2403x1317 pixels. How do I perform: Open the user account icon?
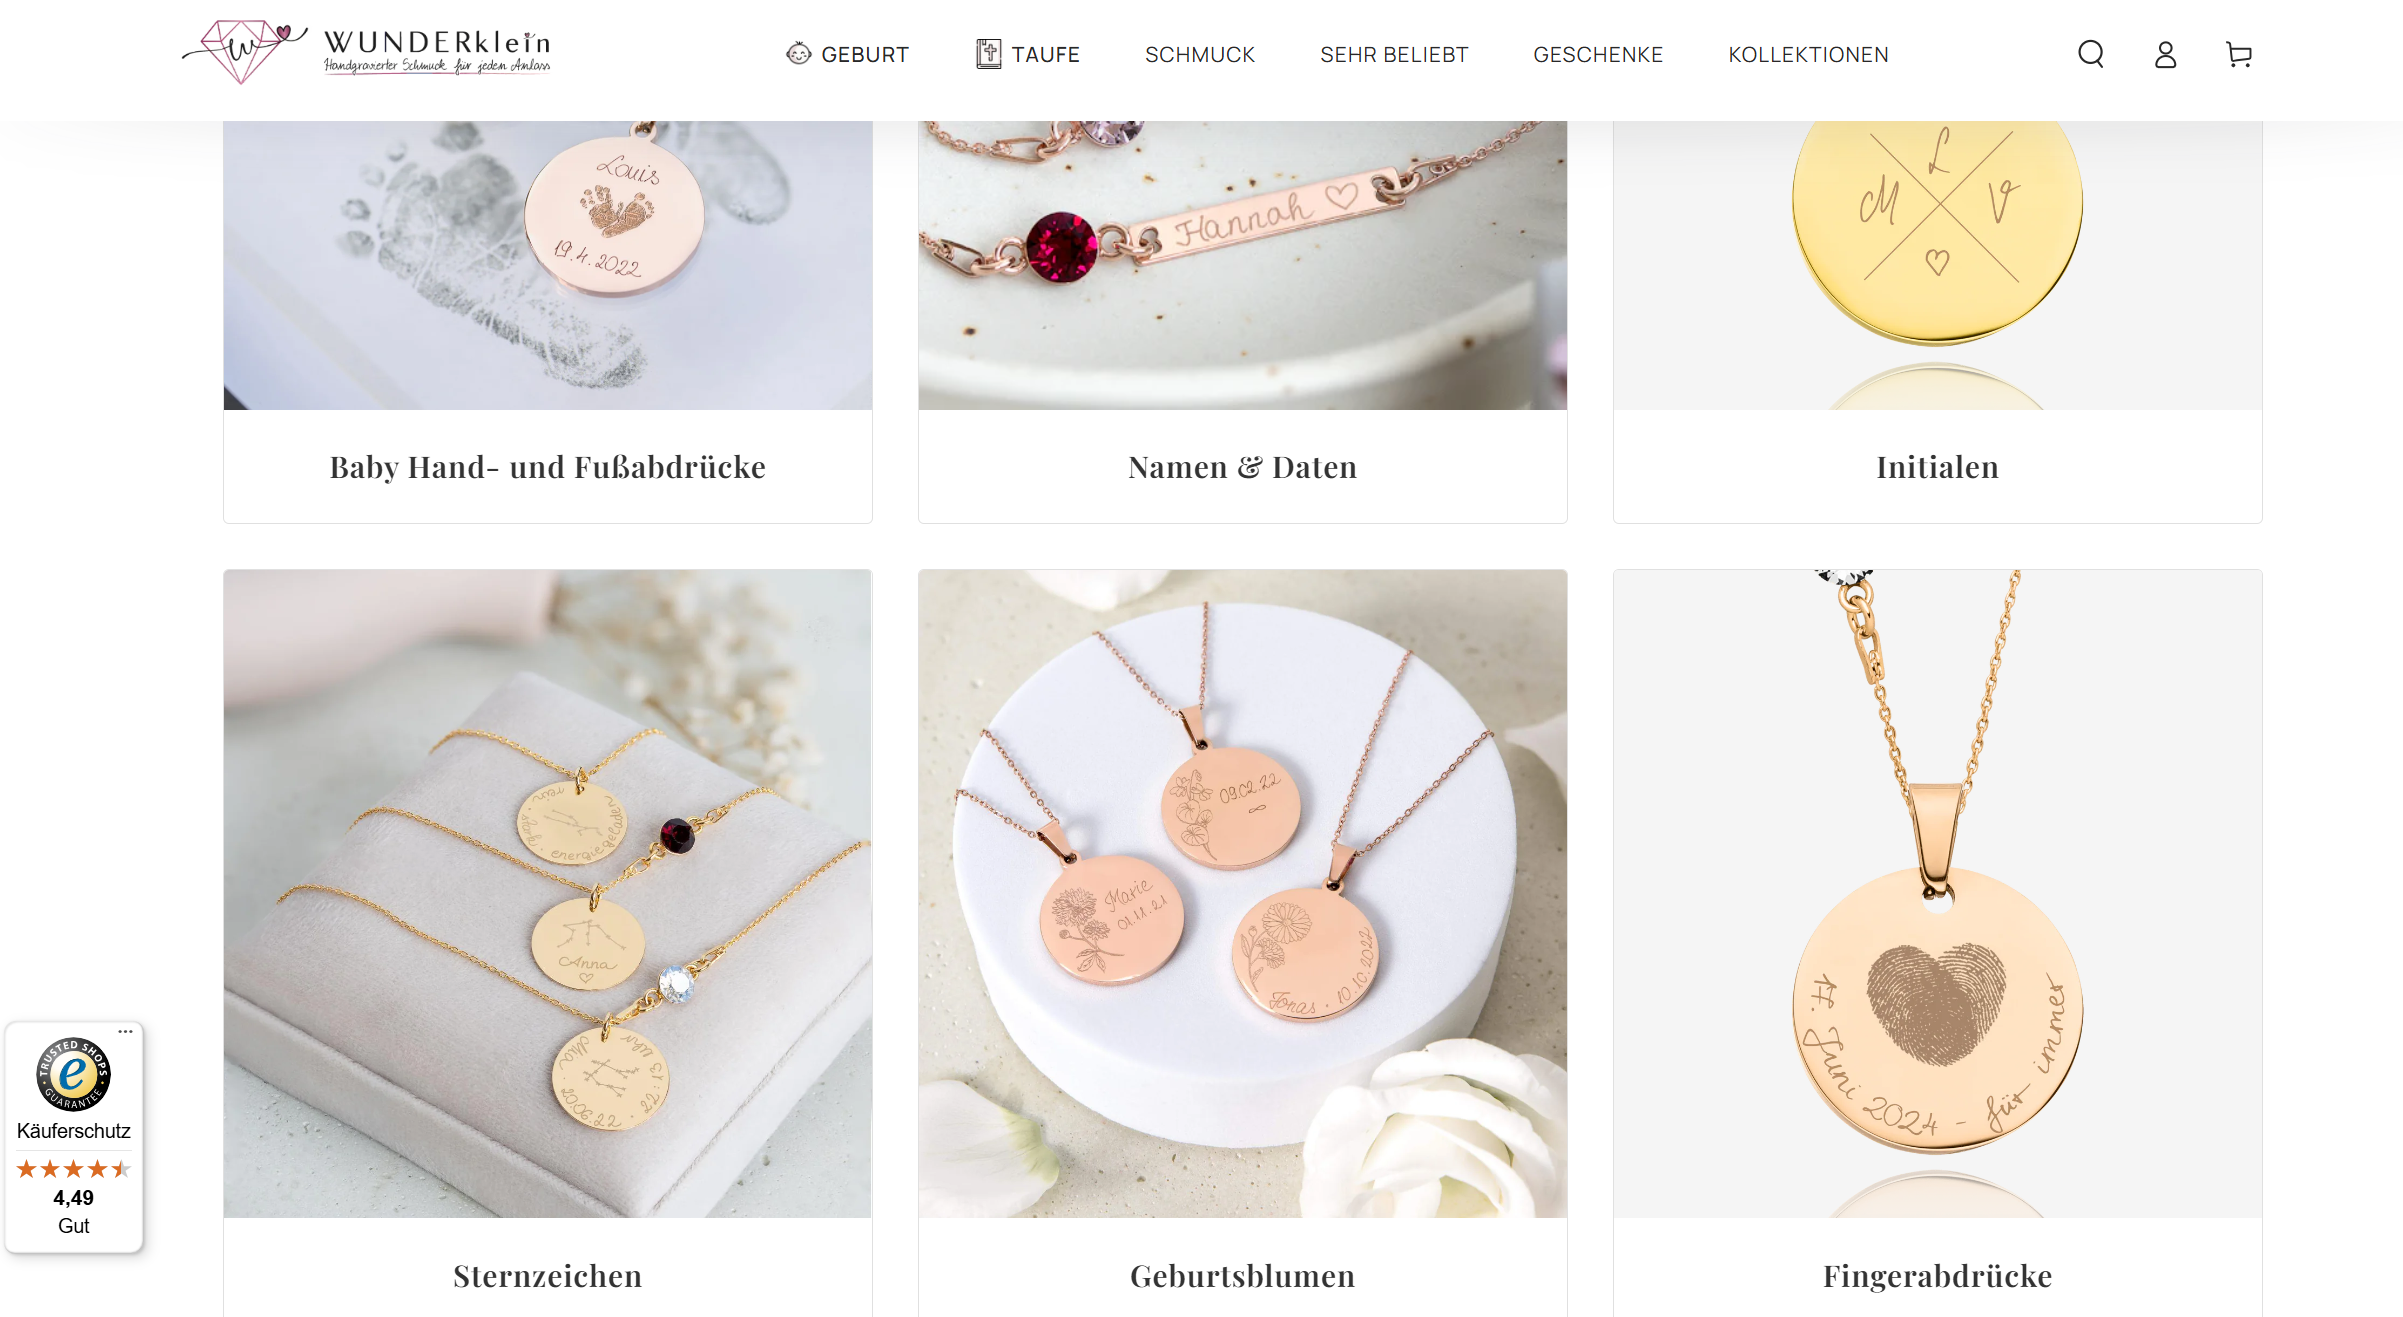tap(2165, 54)
